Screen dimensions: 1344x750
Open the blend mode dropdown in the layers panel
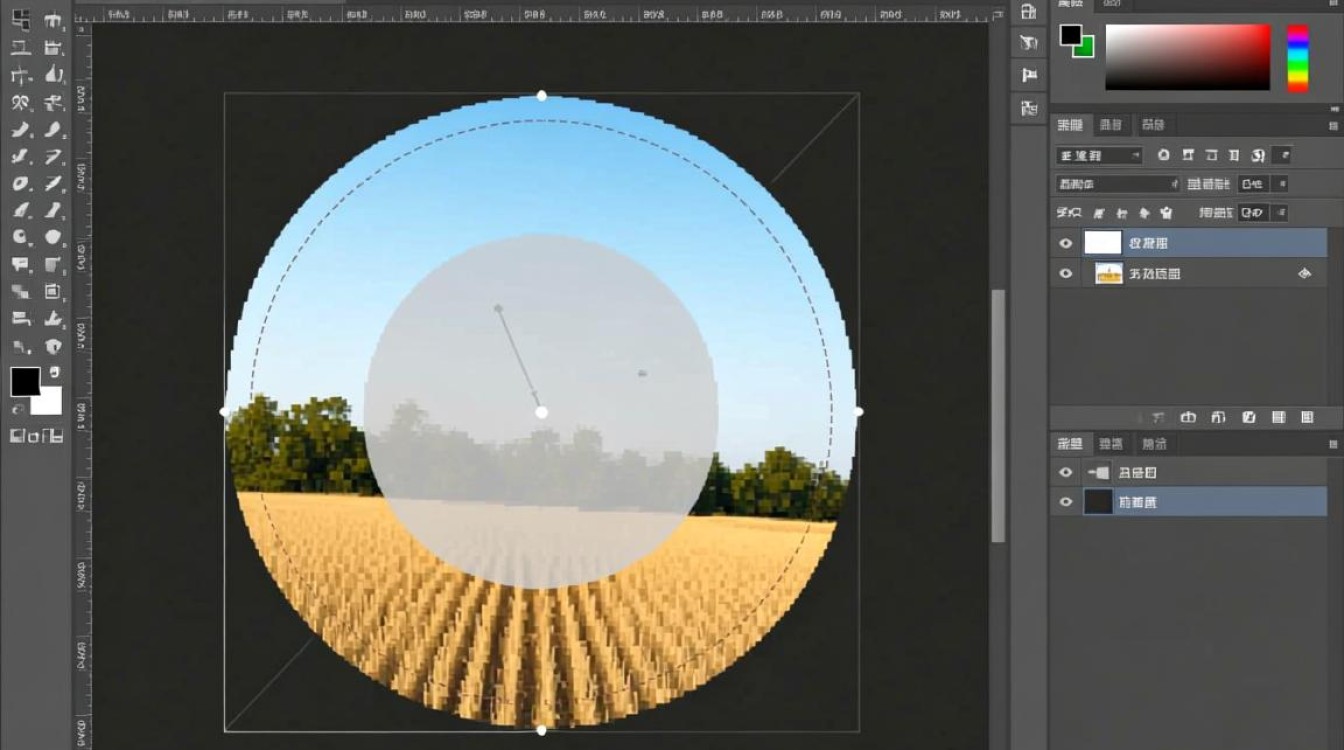(x=1117, y=184)
